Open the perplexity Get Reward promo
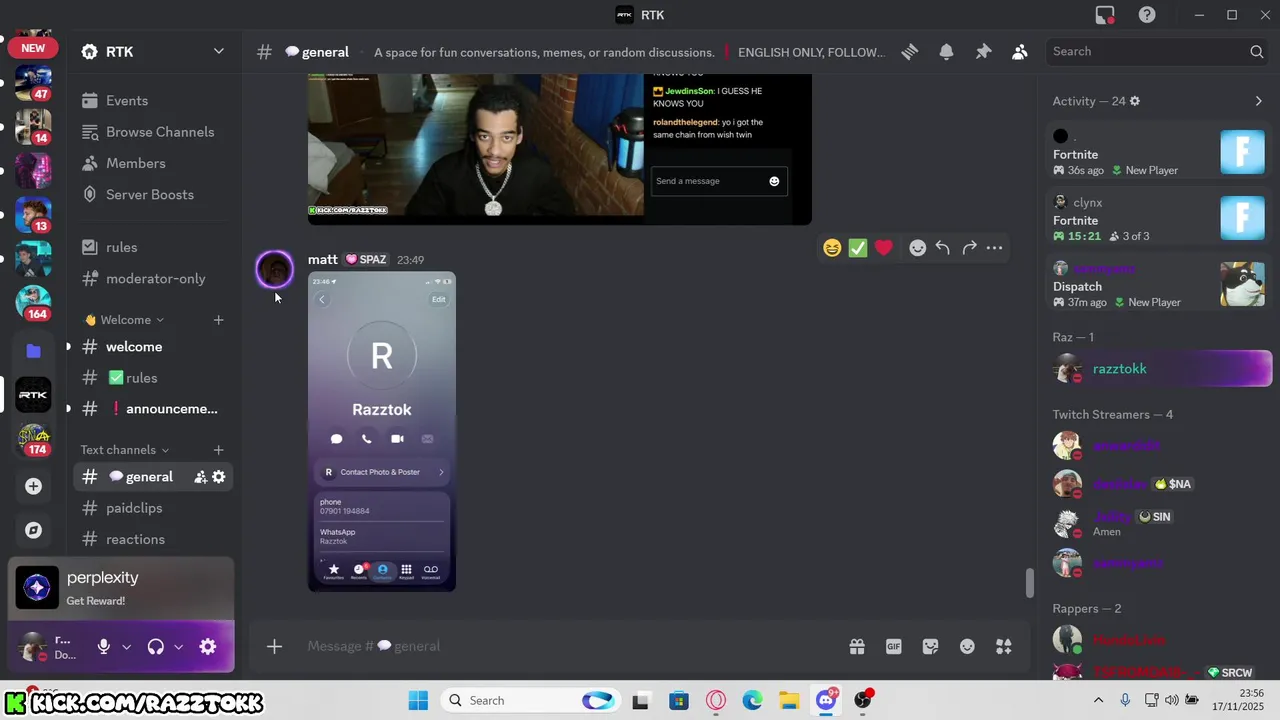 click(x=121, y=588)
